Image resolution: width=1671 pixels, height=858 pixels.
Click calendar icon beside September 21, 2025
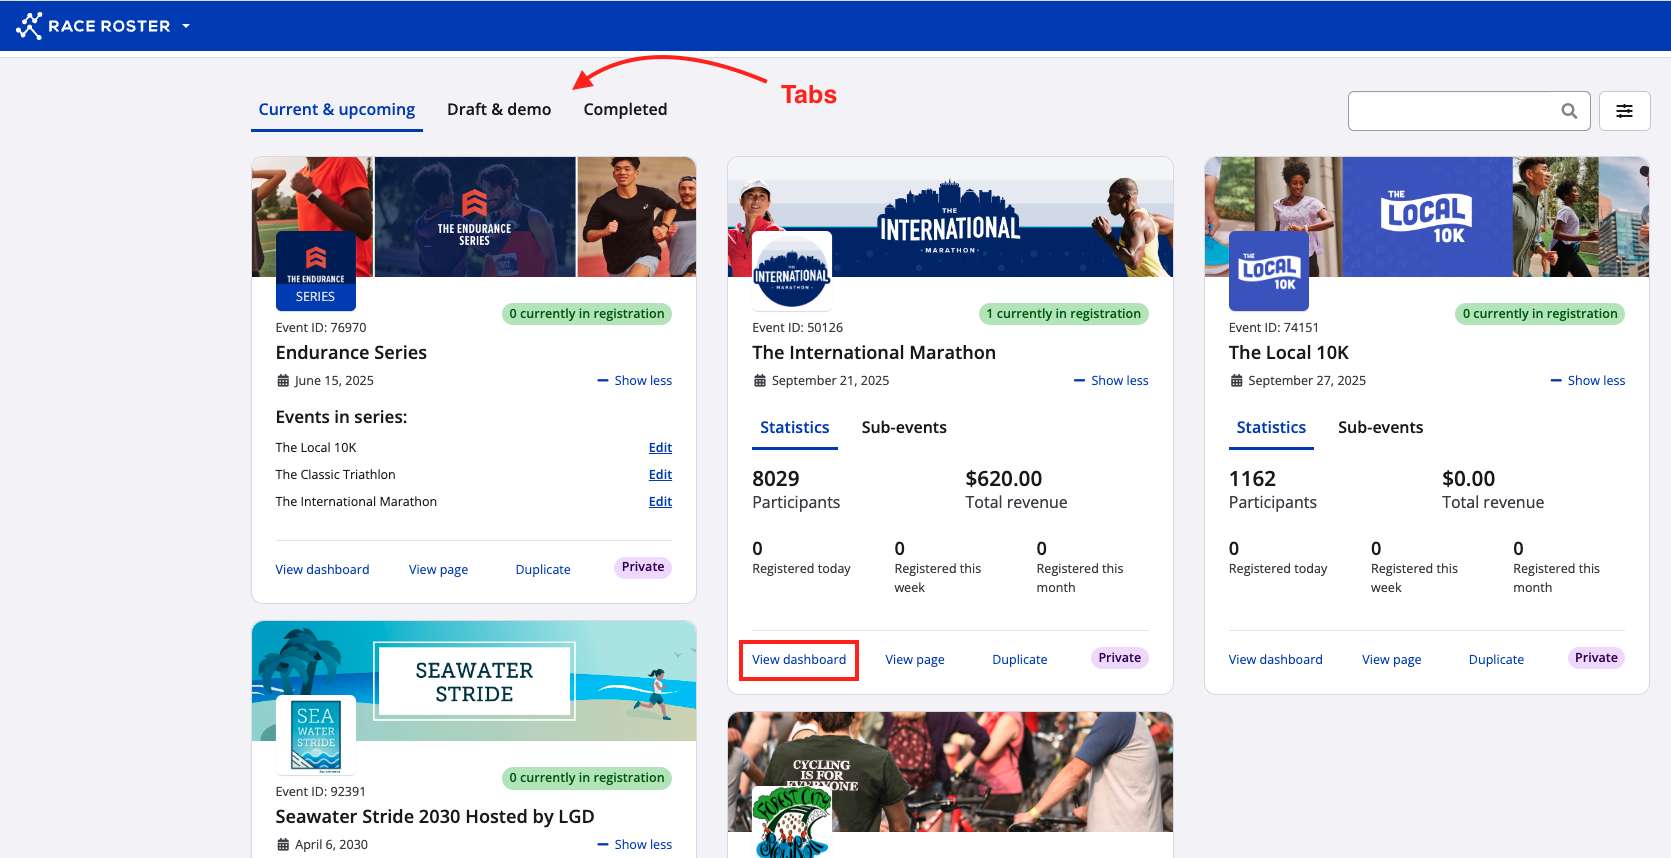coord(760,381)
